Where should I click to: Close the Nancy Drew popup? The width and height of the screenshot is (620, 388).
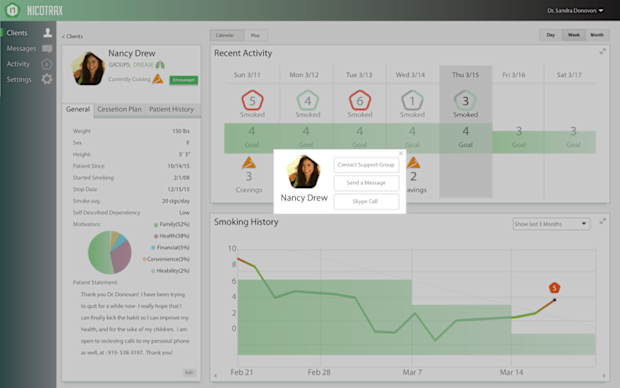point(401,153)
